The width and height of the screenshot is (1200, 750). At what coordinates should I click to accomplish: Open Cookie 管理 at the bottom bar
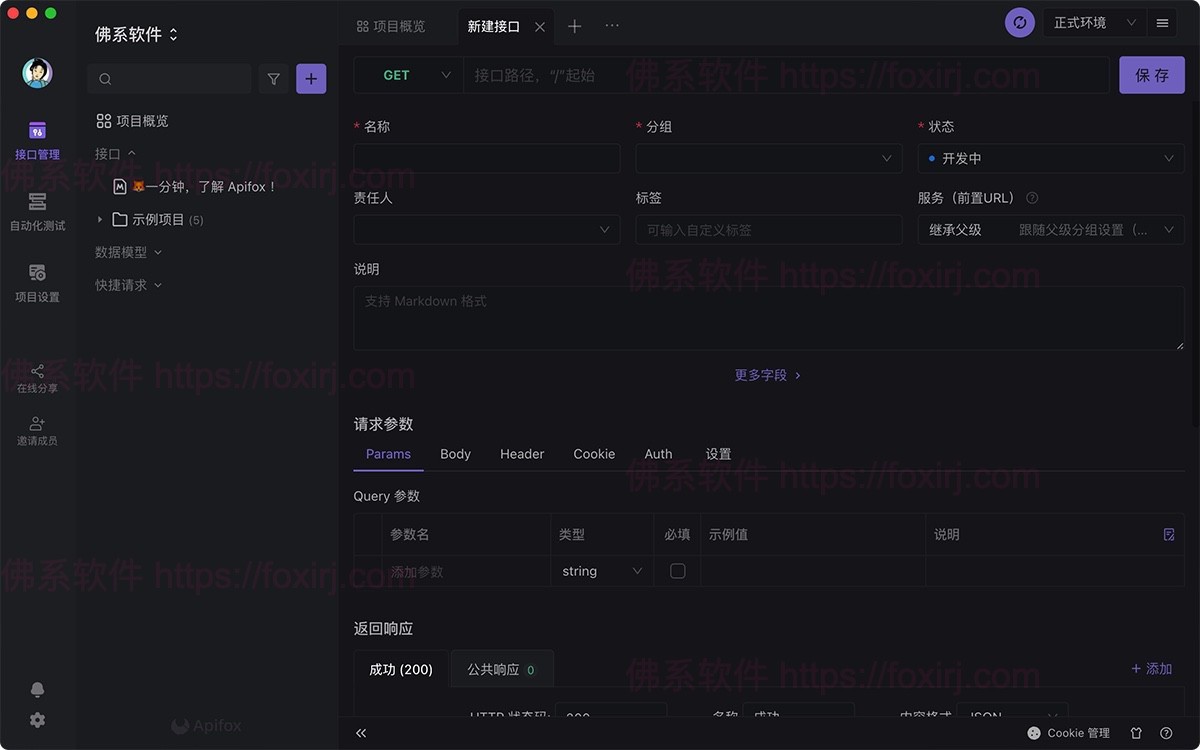click(x=1069, y=733)
